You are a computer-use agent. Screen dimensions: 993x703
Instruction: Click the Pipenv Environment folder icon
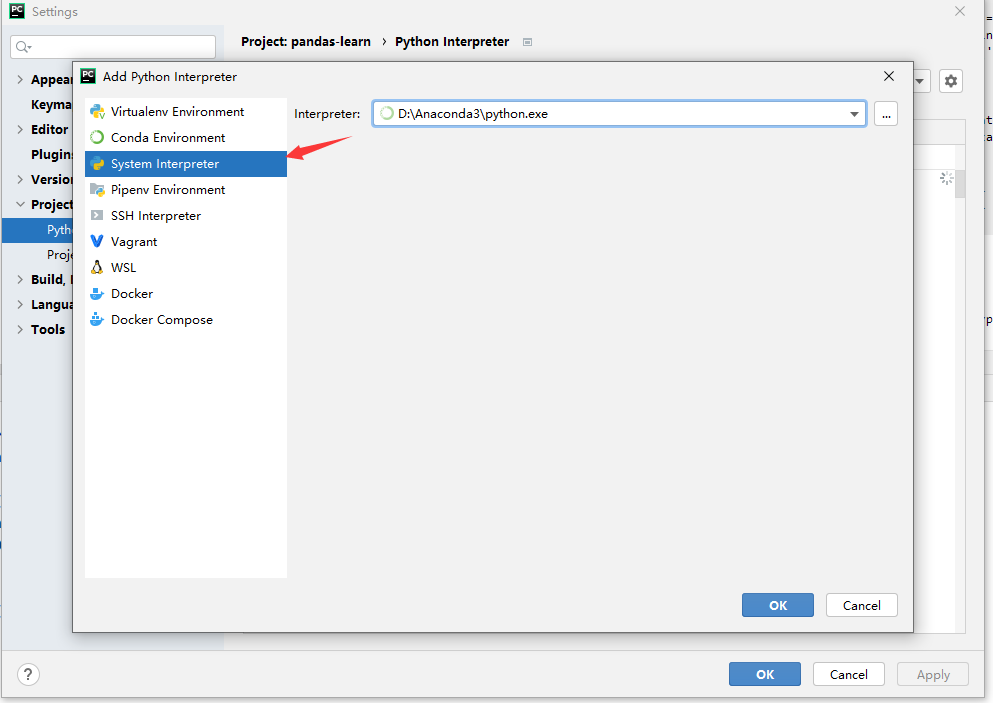click(x=97, y=189)
